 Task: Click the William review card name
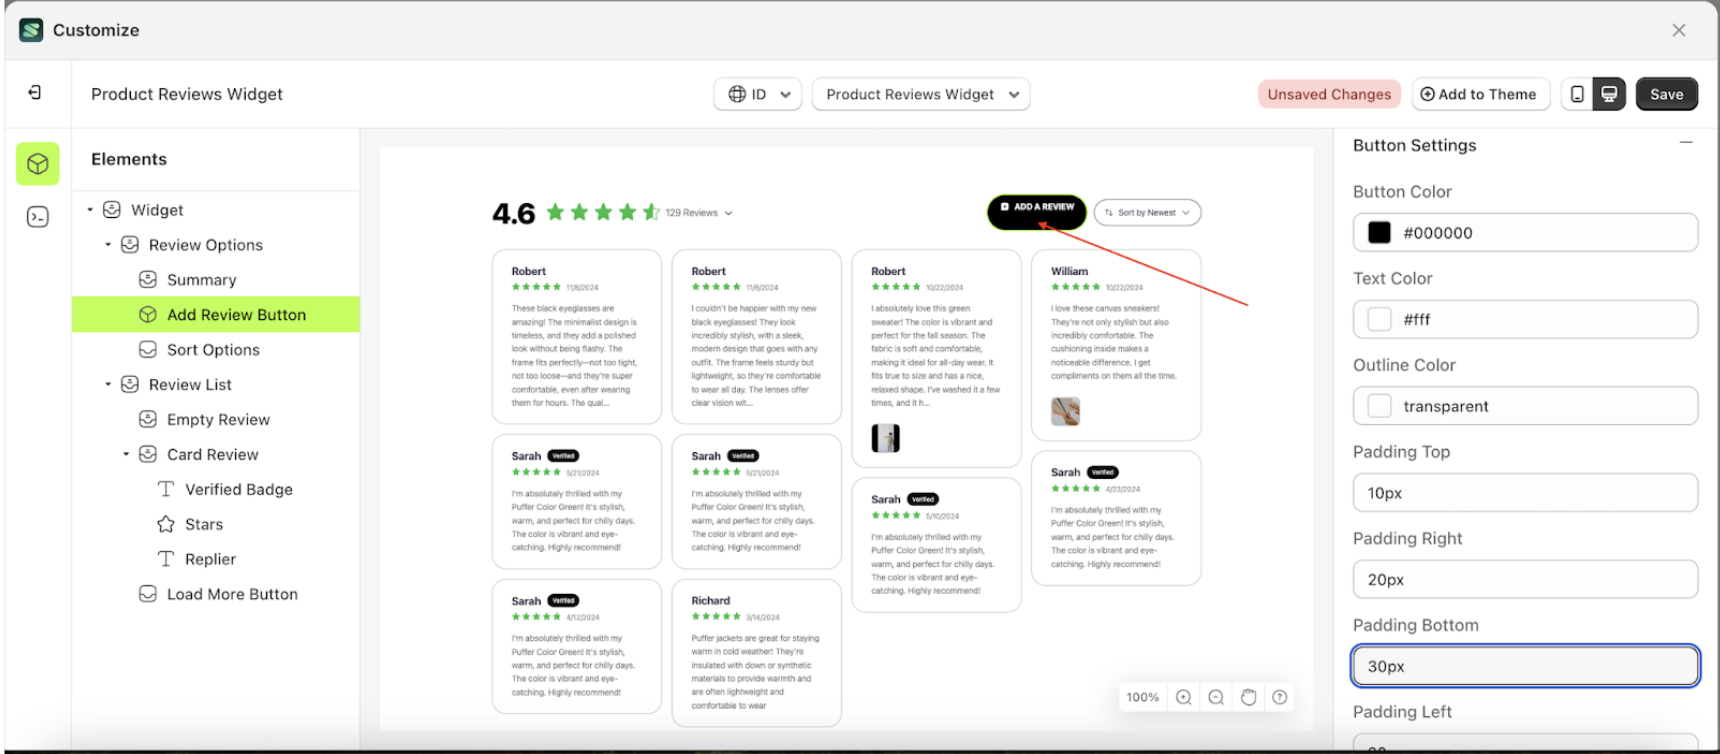[1069, 271]
